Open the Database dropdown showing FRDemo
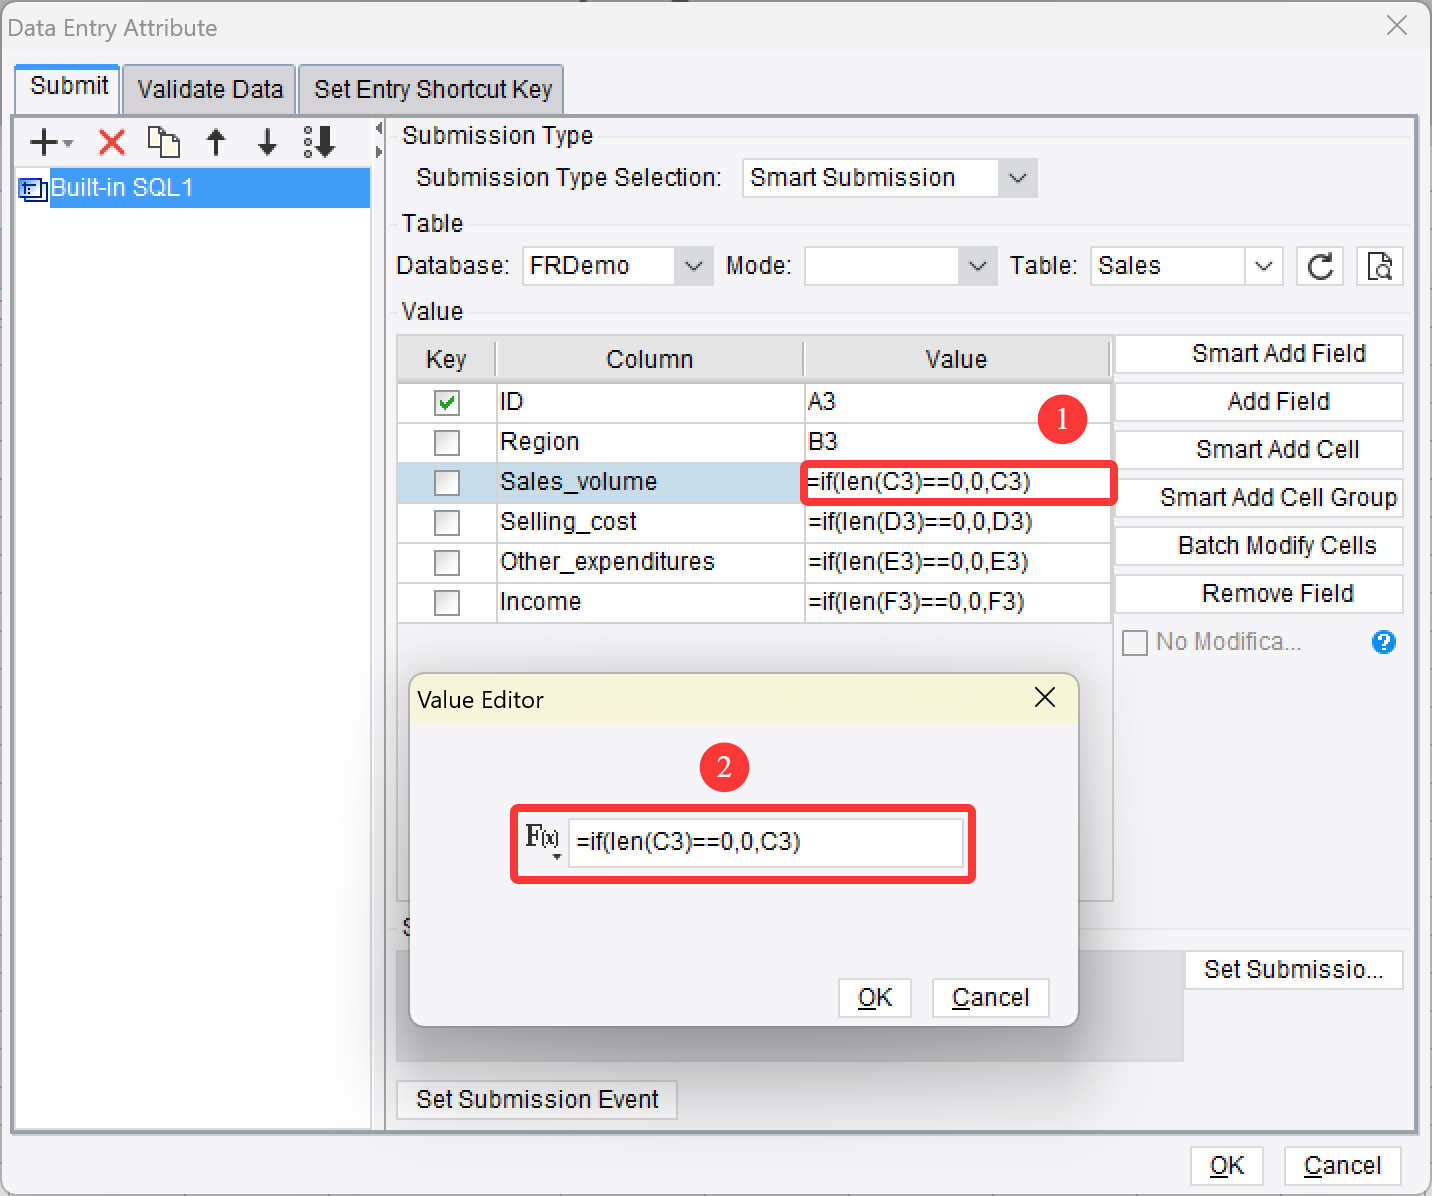This screenshot has height=1196, width=1432. coord(694,266)
